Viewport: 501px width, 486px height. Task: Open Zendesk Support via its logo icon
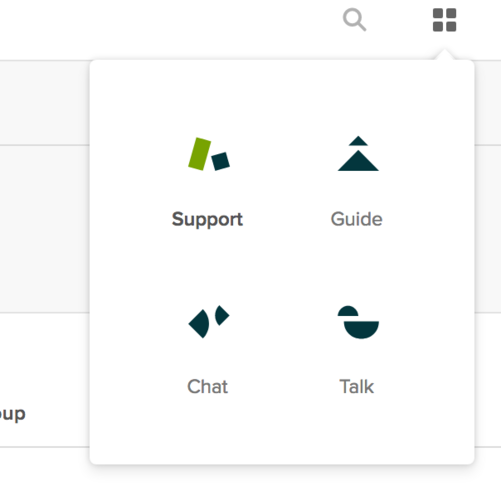click(209, 154)
